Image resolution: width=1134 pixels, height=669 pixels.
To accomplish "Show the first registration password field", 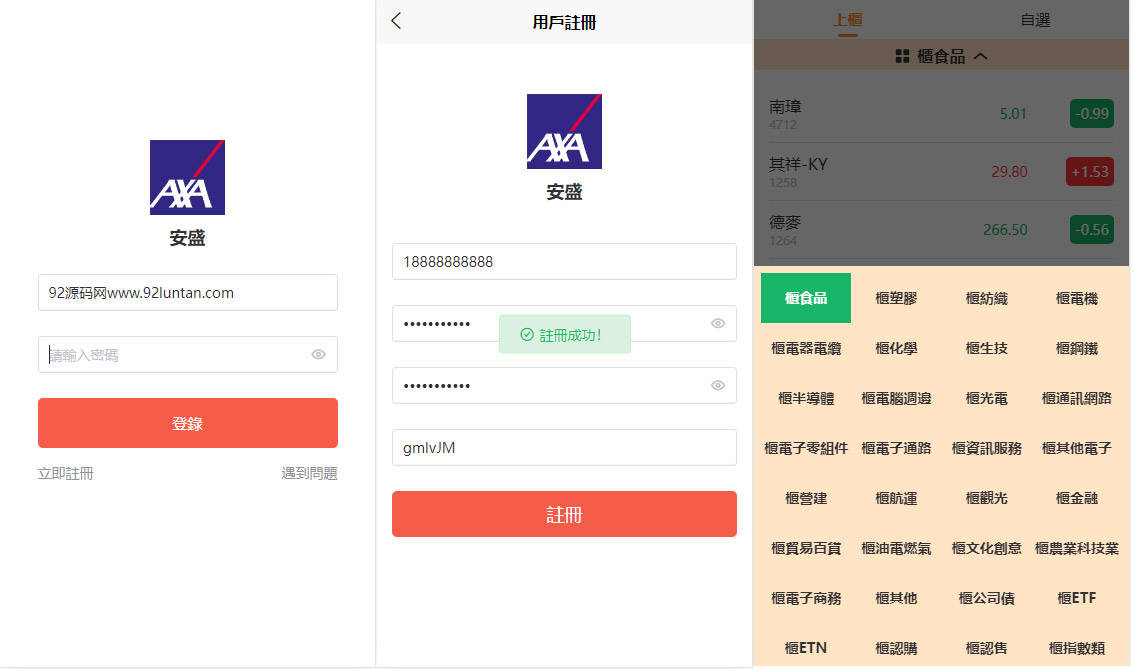I will [717, 323].
